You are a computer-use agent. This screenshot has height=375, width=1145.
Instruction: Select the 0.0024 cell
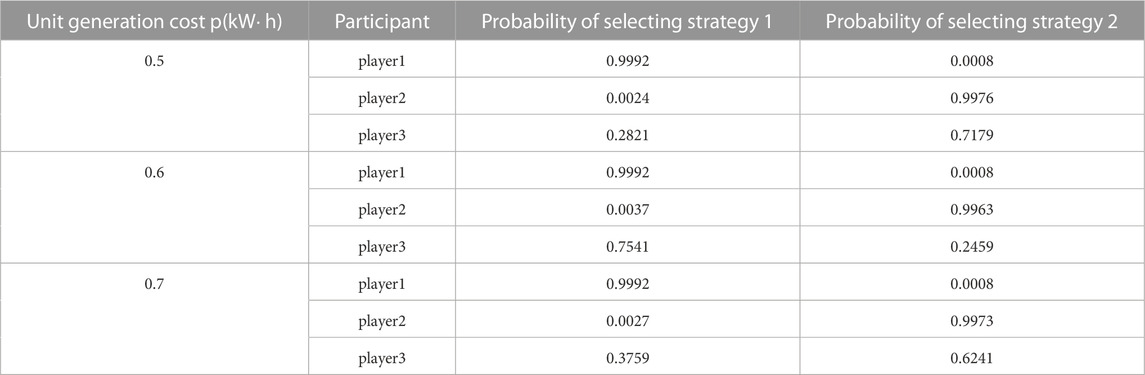point(627,98)
